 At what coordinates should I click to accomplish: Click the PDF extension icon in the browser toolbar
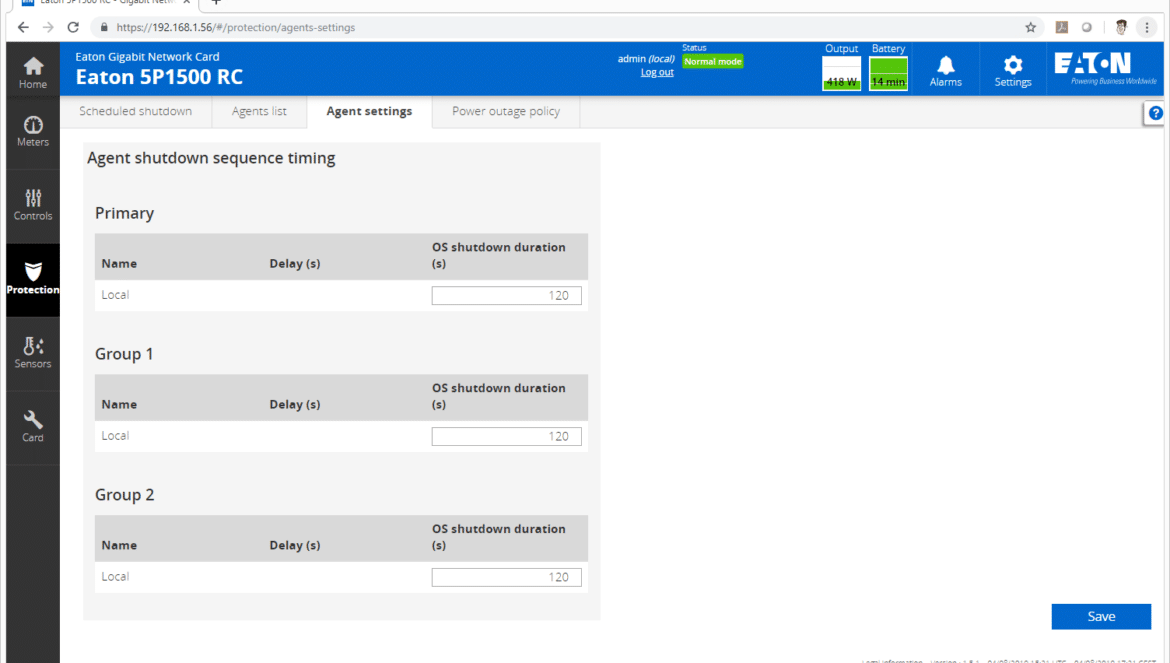(1062, 28)
